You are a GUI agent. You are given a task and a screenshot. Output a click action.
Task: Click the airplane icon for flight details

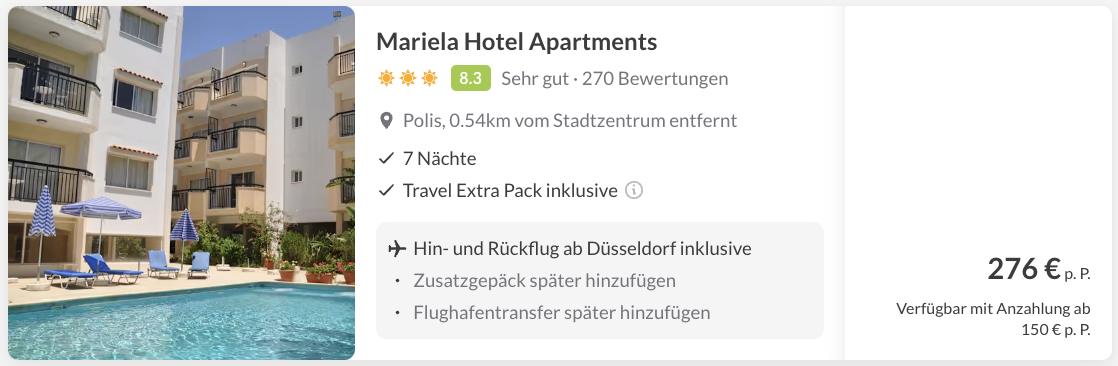pyautogui.click(x=396, y=249)
